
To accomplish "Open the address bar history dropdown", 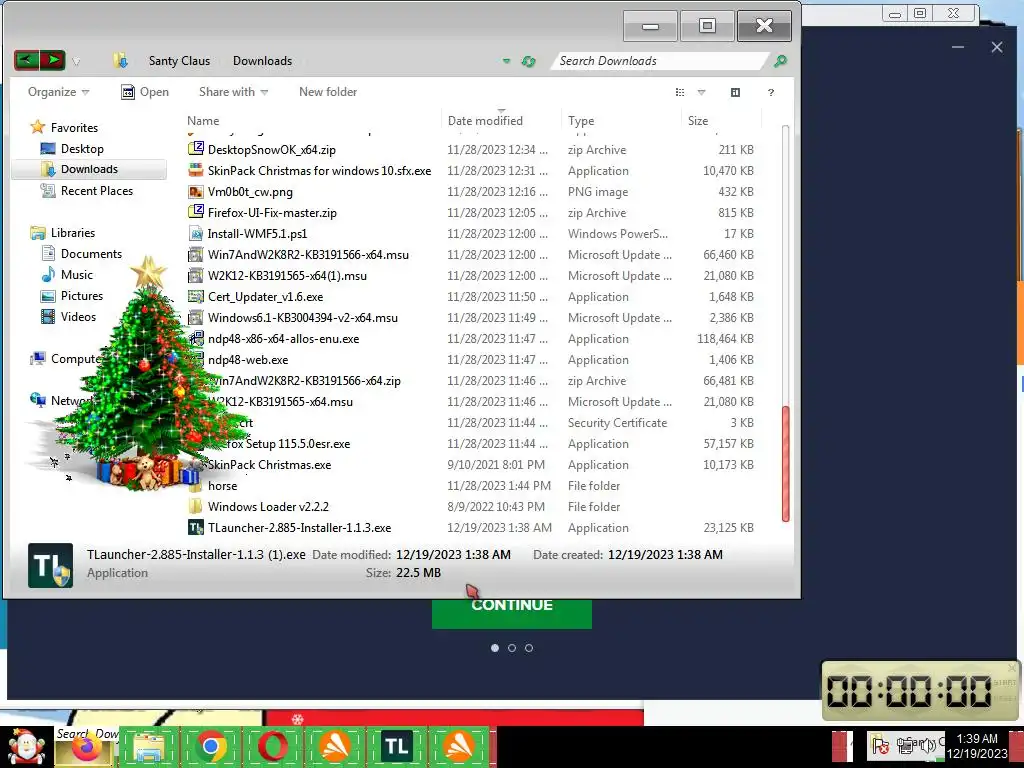I will click(506, 61).
